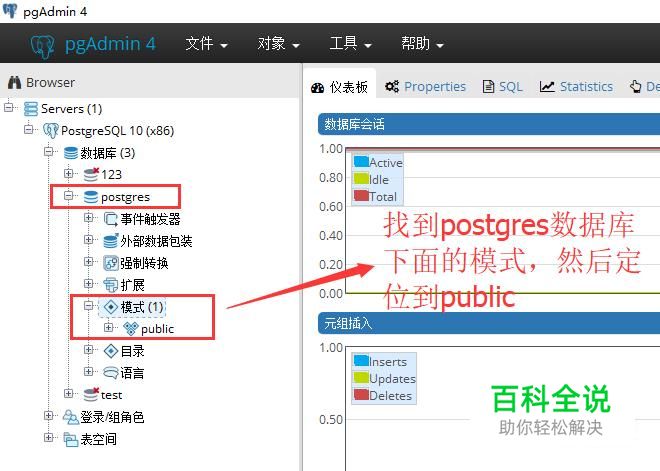The height and width of the screenshot is (471, 660).
Task: Click the Servers group icon
Action: point(30,109)
